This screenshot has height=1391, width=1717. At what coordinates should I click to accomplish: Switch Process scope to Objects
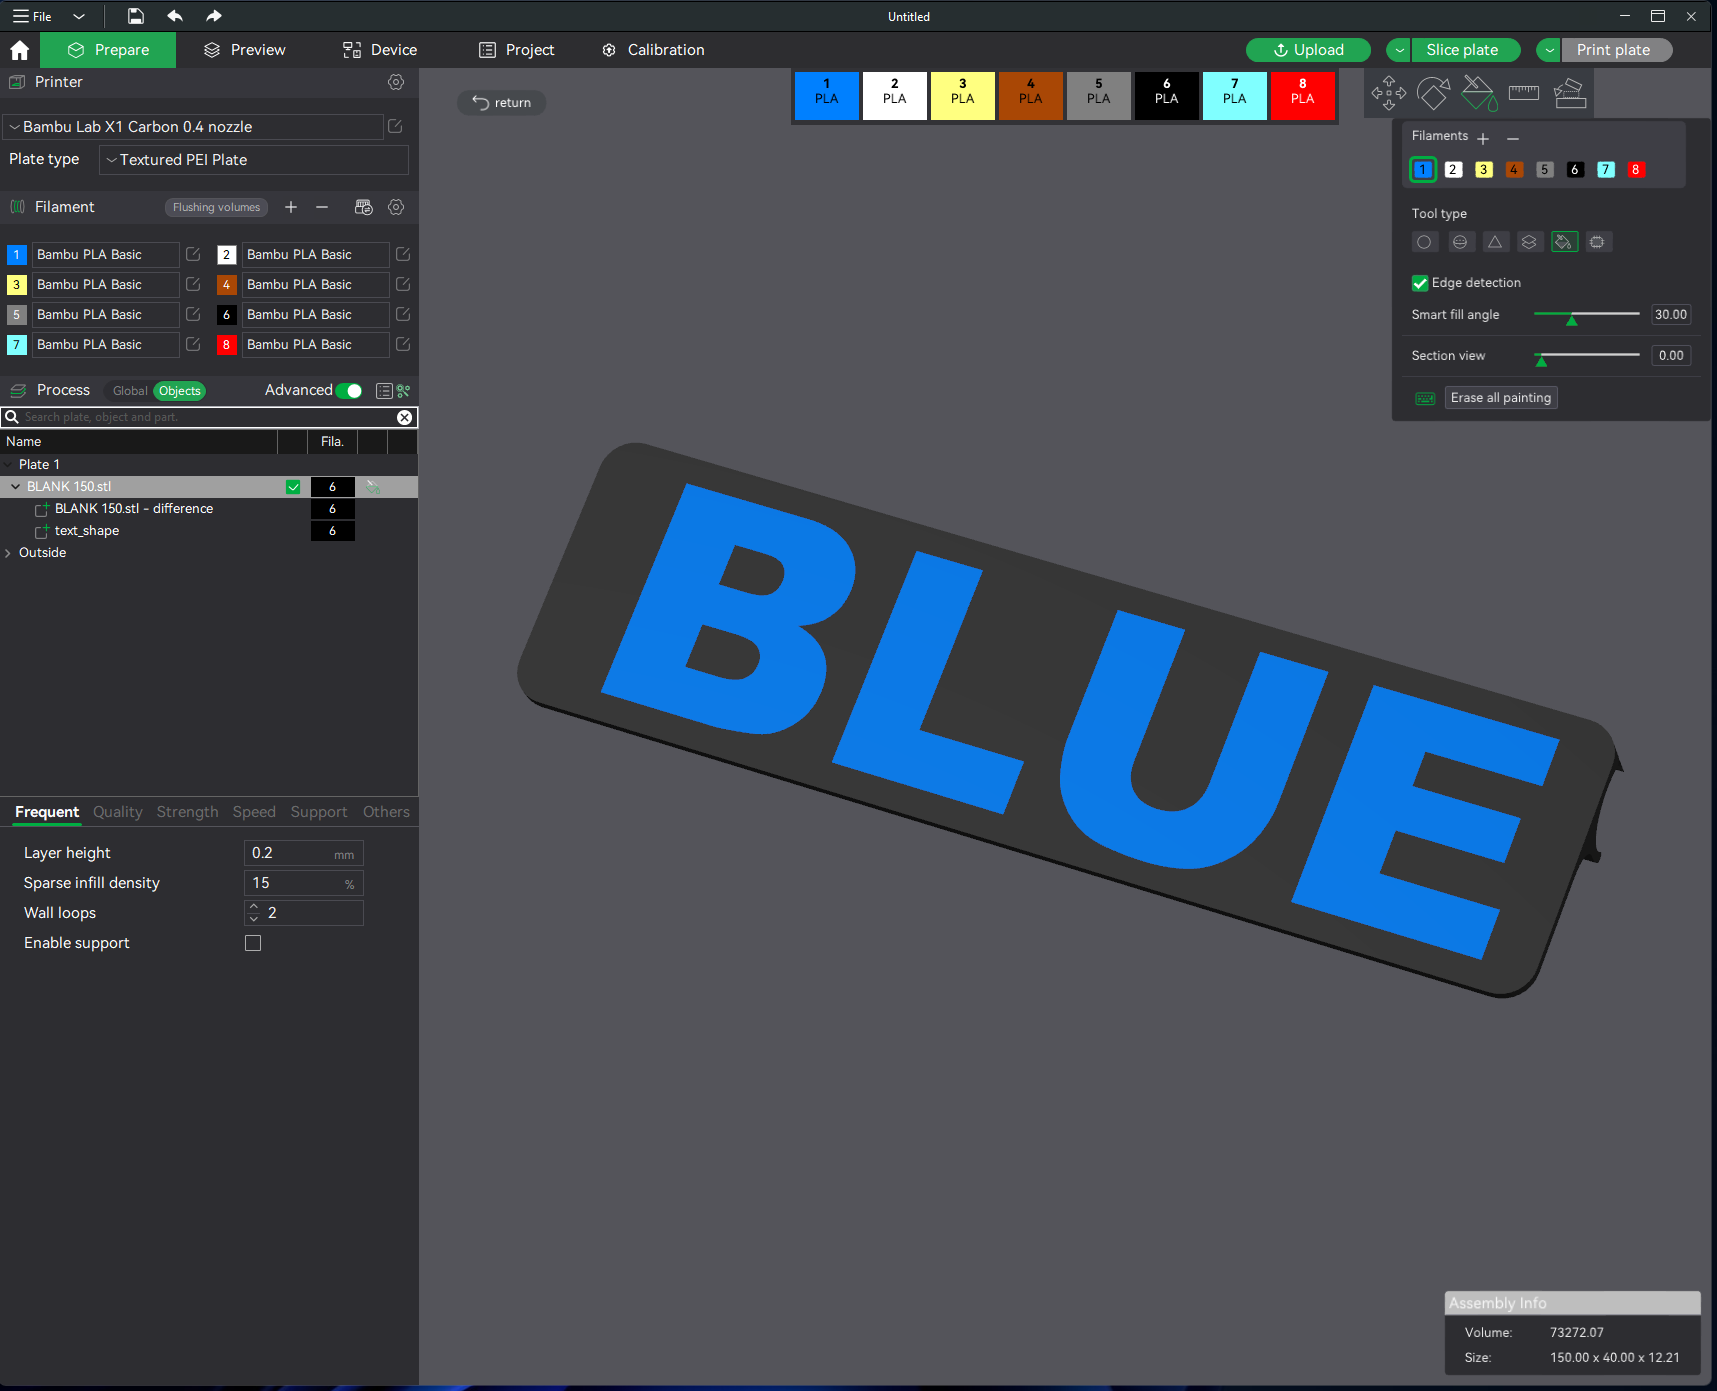click(180, 391)
